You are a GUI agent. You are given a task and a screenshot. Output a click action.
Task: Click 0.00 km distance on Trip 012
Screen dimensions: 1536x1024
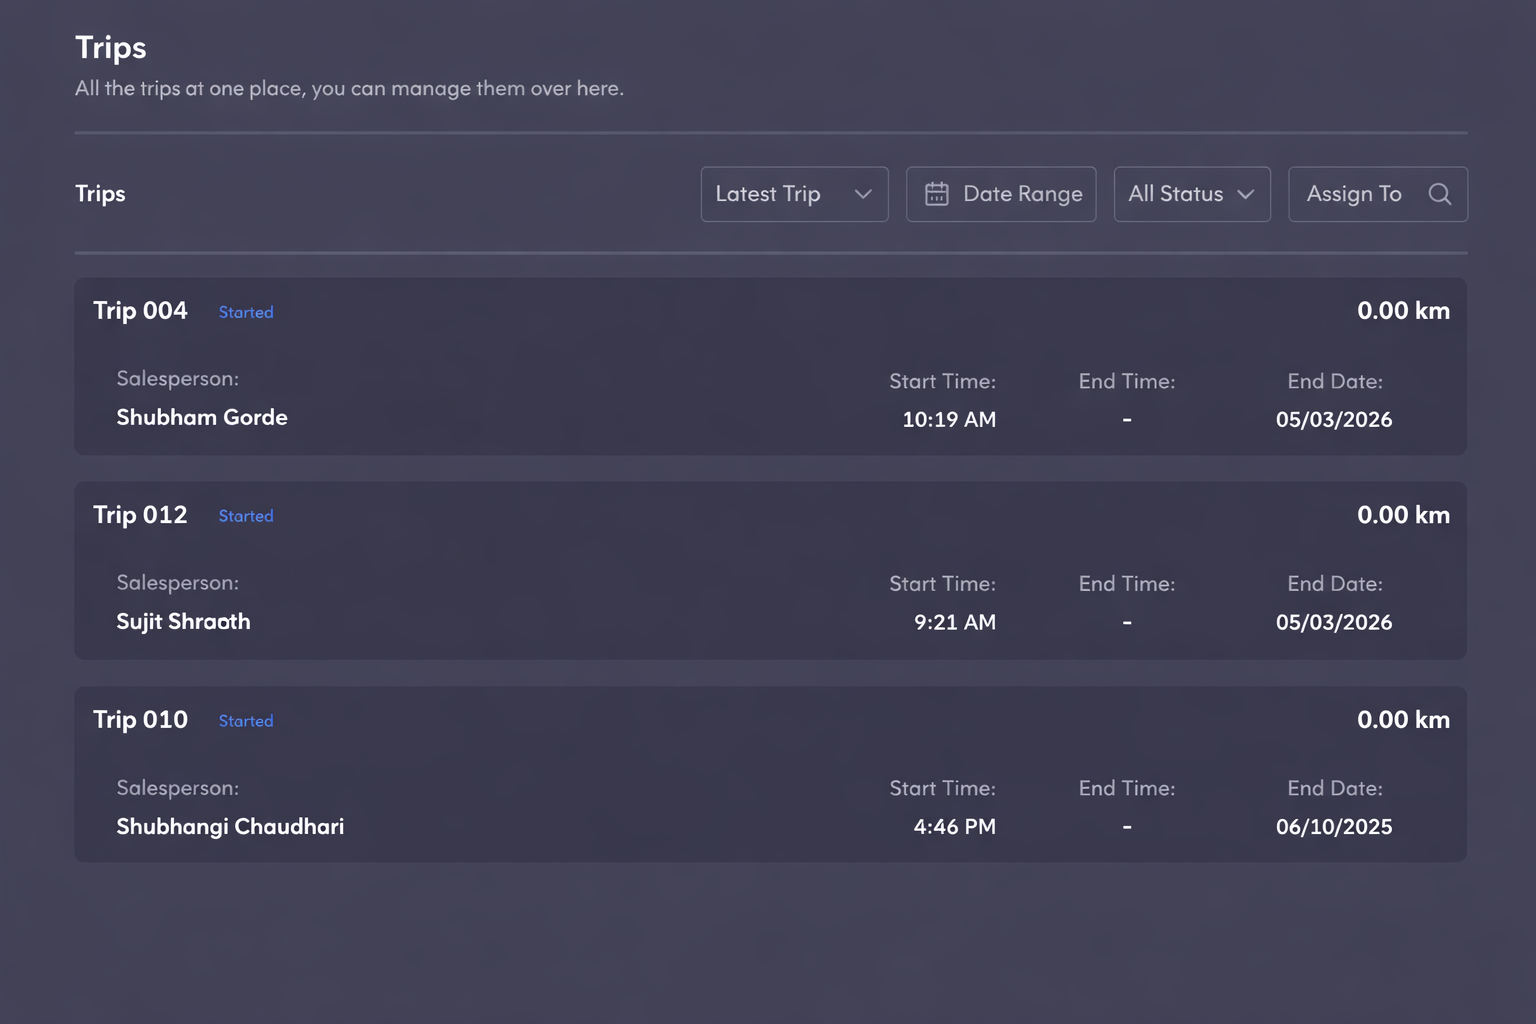pos(1403,515)
